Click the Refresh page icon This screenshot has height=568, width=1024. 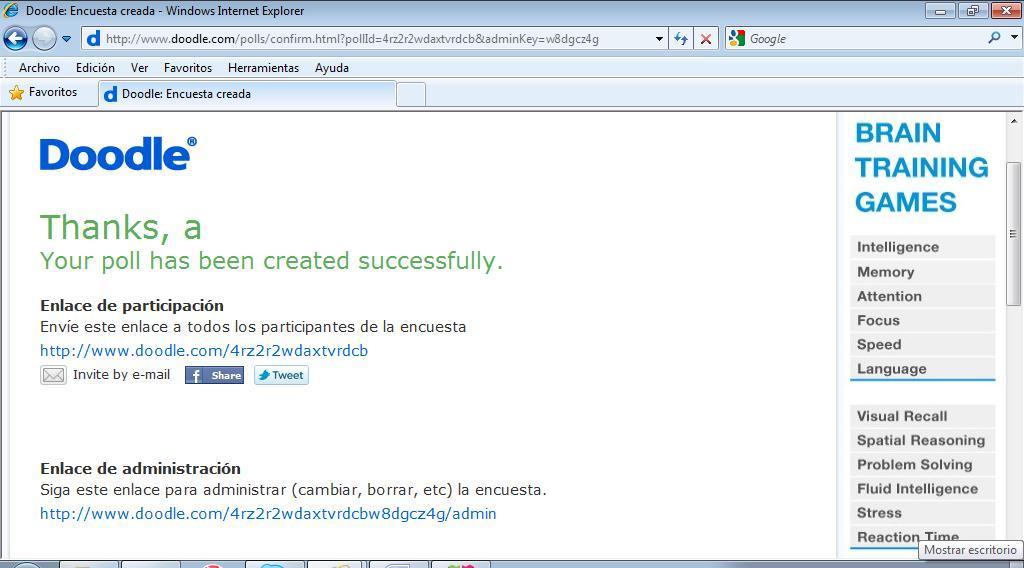[x=681, y=39]
